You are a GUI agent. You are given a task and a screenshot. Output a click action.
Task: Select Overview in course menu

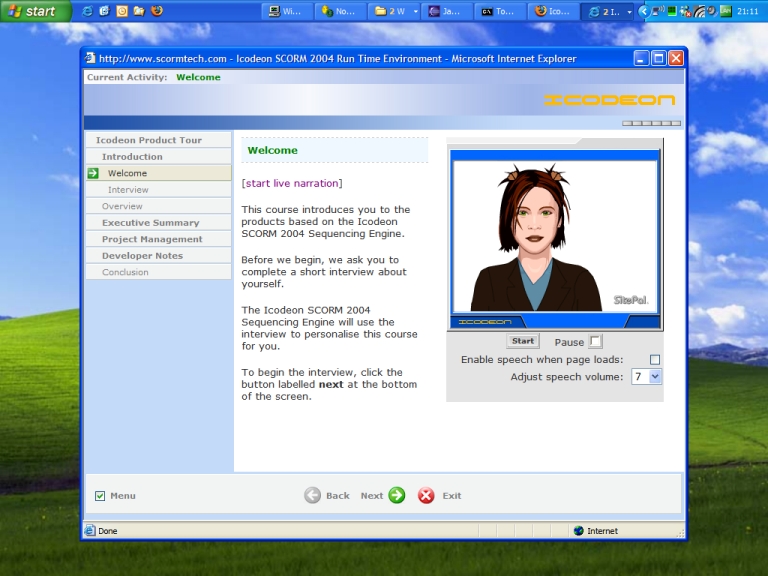pyautogui.click(x=158, y=206)
